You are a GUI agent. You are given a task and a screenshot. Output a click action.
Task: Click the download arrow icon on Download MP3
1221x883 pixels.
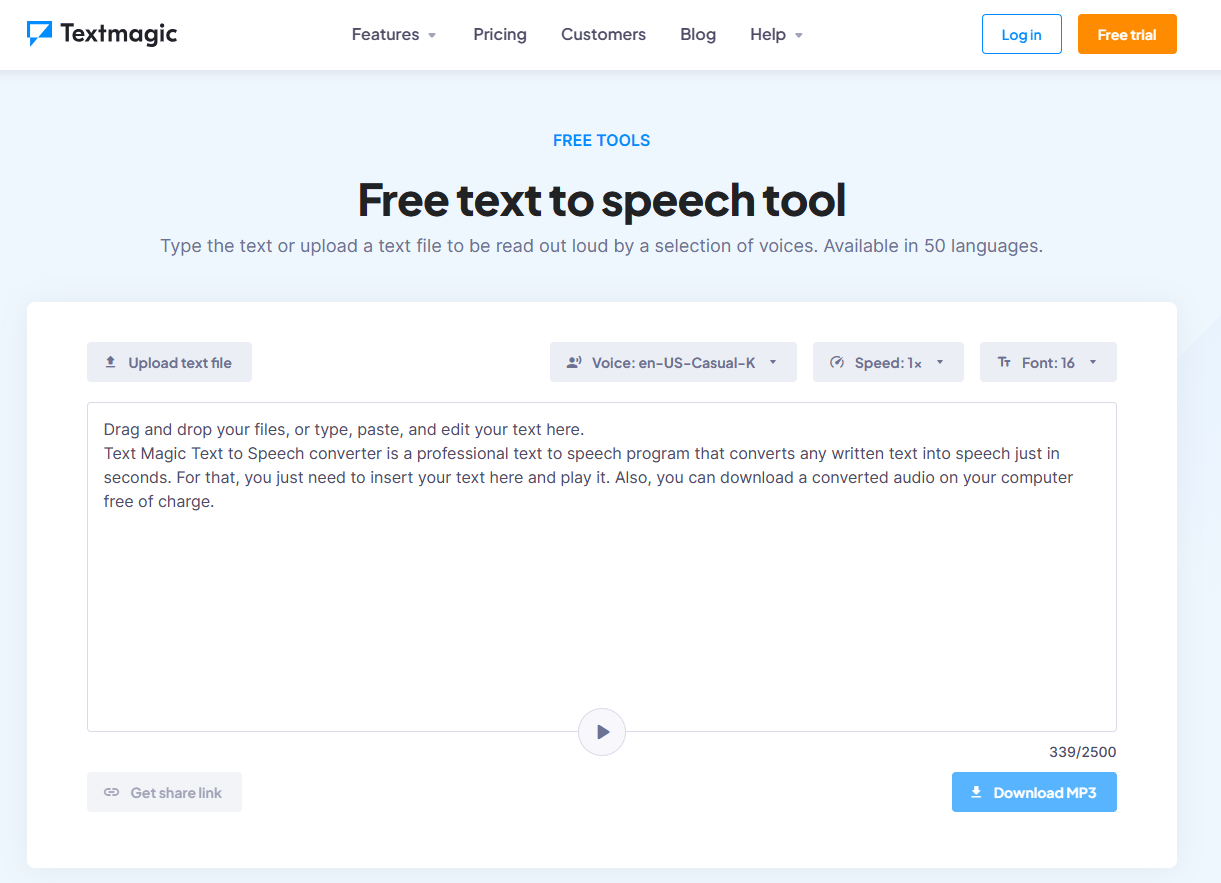pos(976,792)
